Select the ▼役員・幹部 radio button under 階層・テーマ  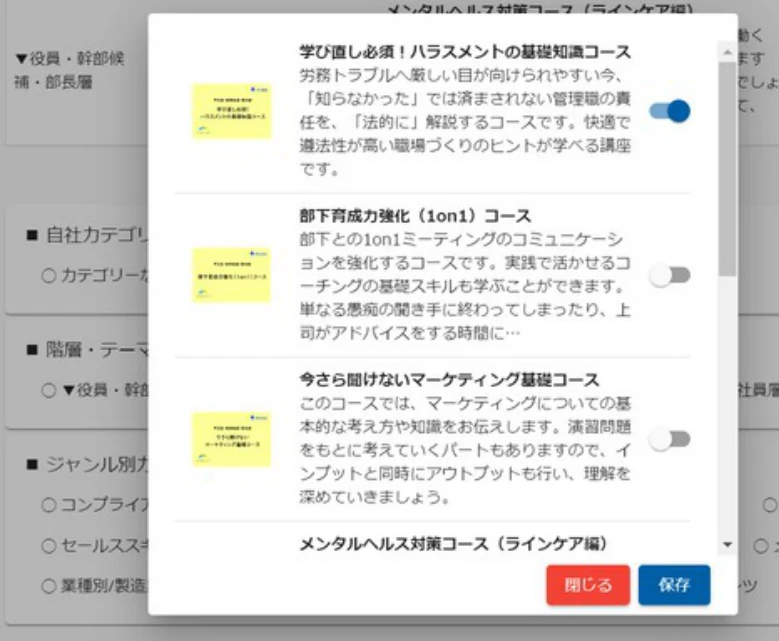pos(49,390)
